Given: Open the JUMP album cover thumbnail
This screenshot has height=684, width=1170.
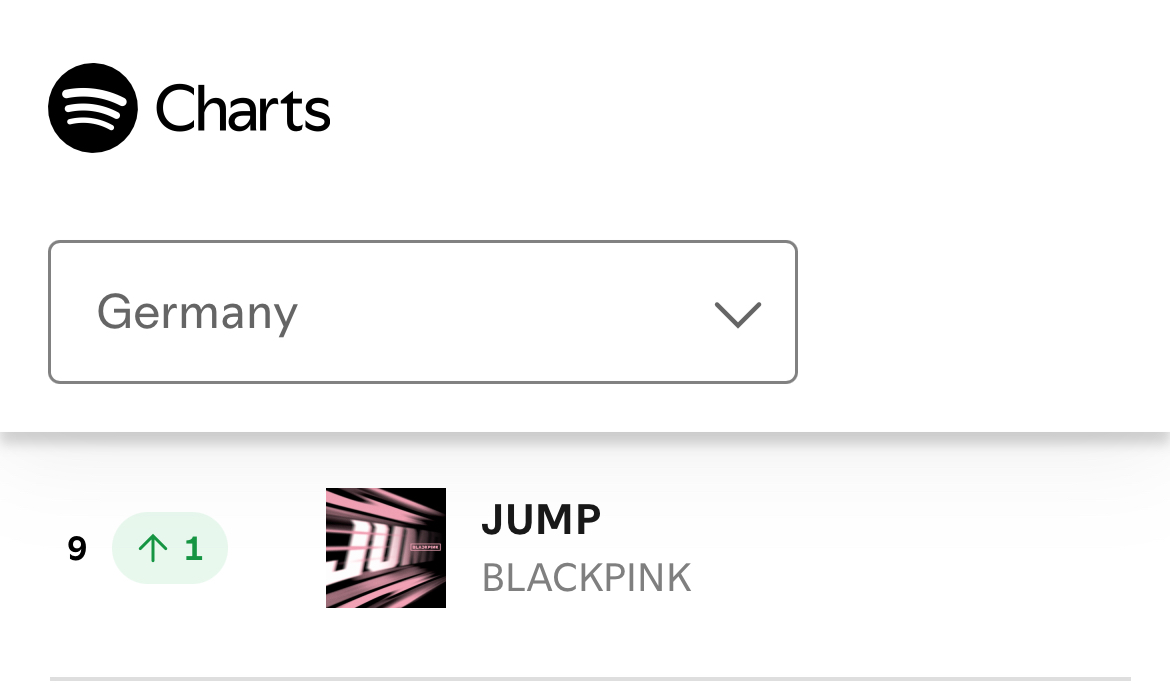Looking at the screenshot, I should [x=386, y=548].
